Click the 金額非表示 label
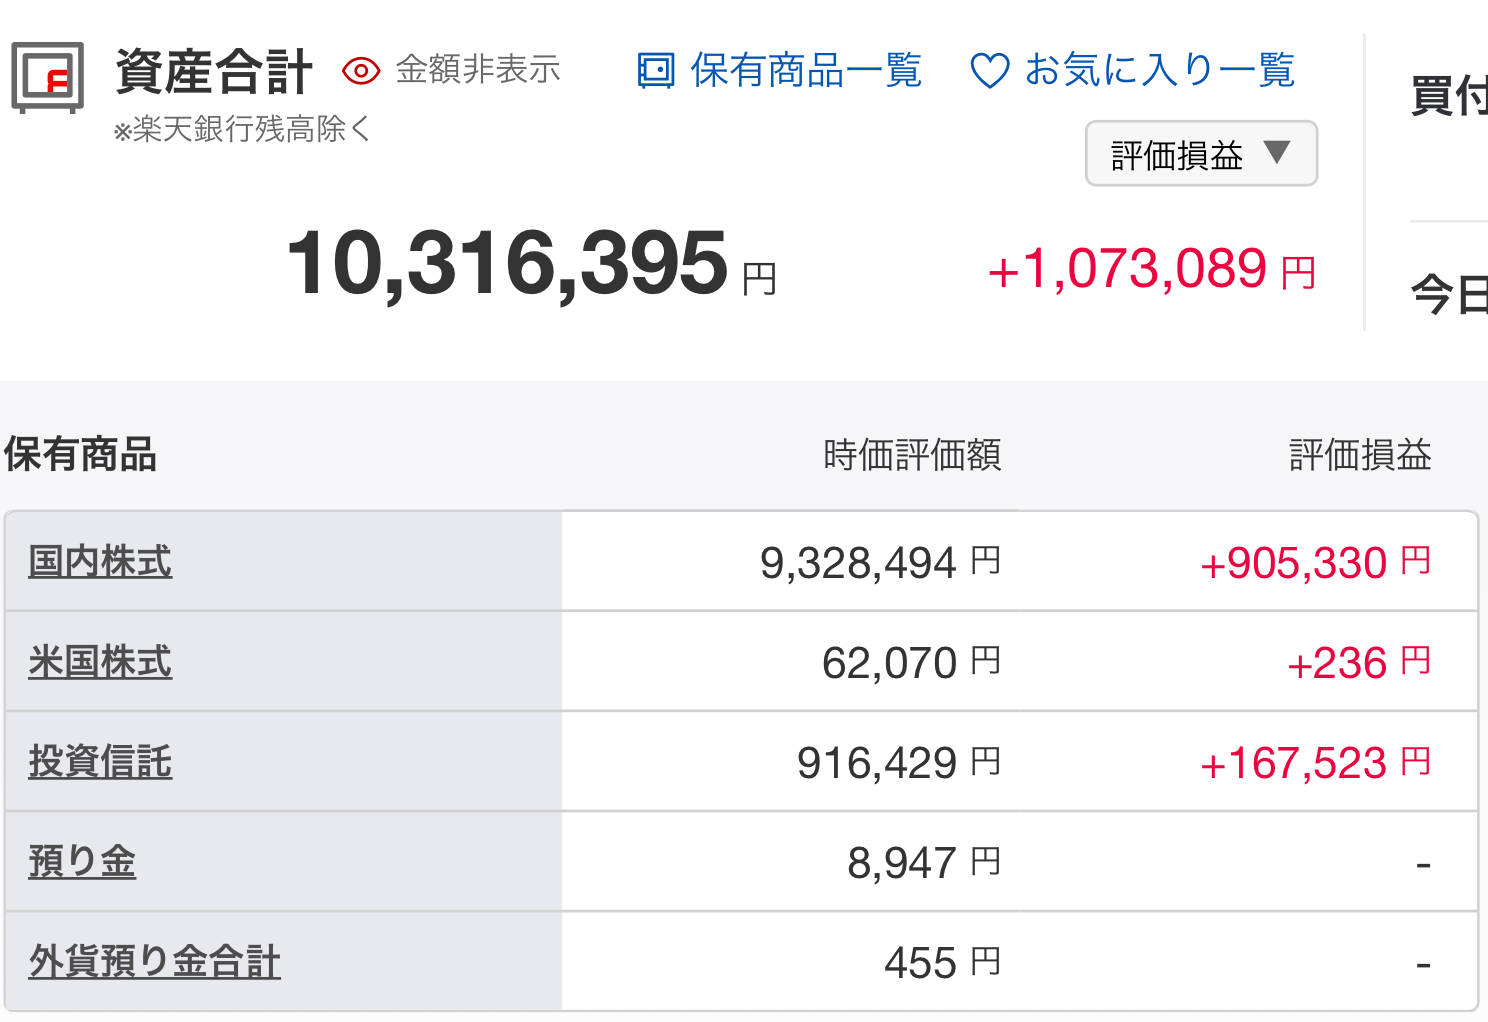 478,69
